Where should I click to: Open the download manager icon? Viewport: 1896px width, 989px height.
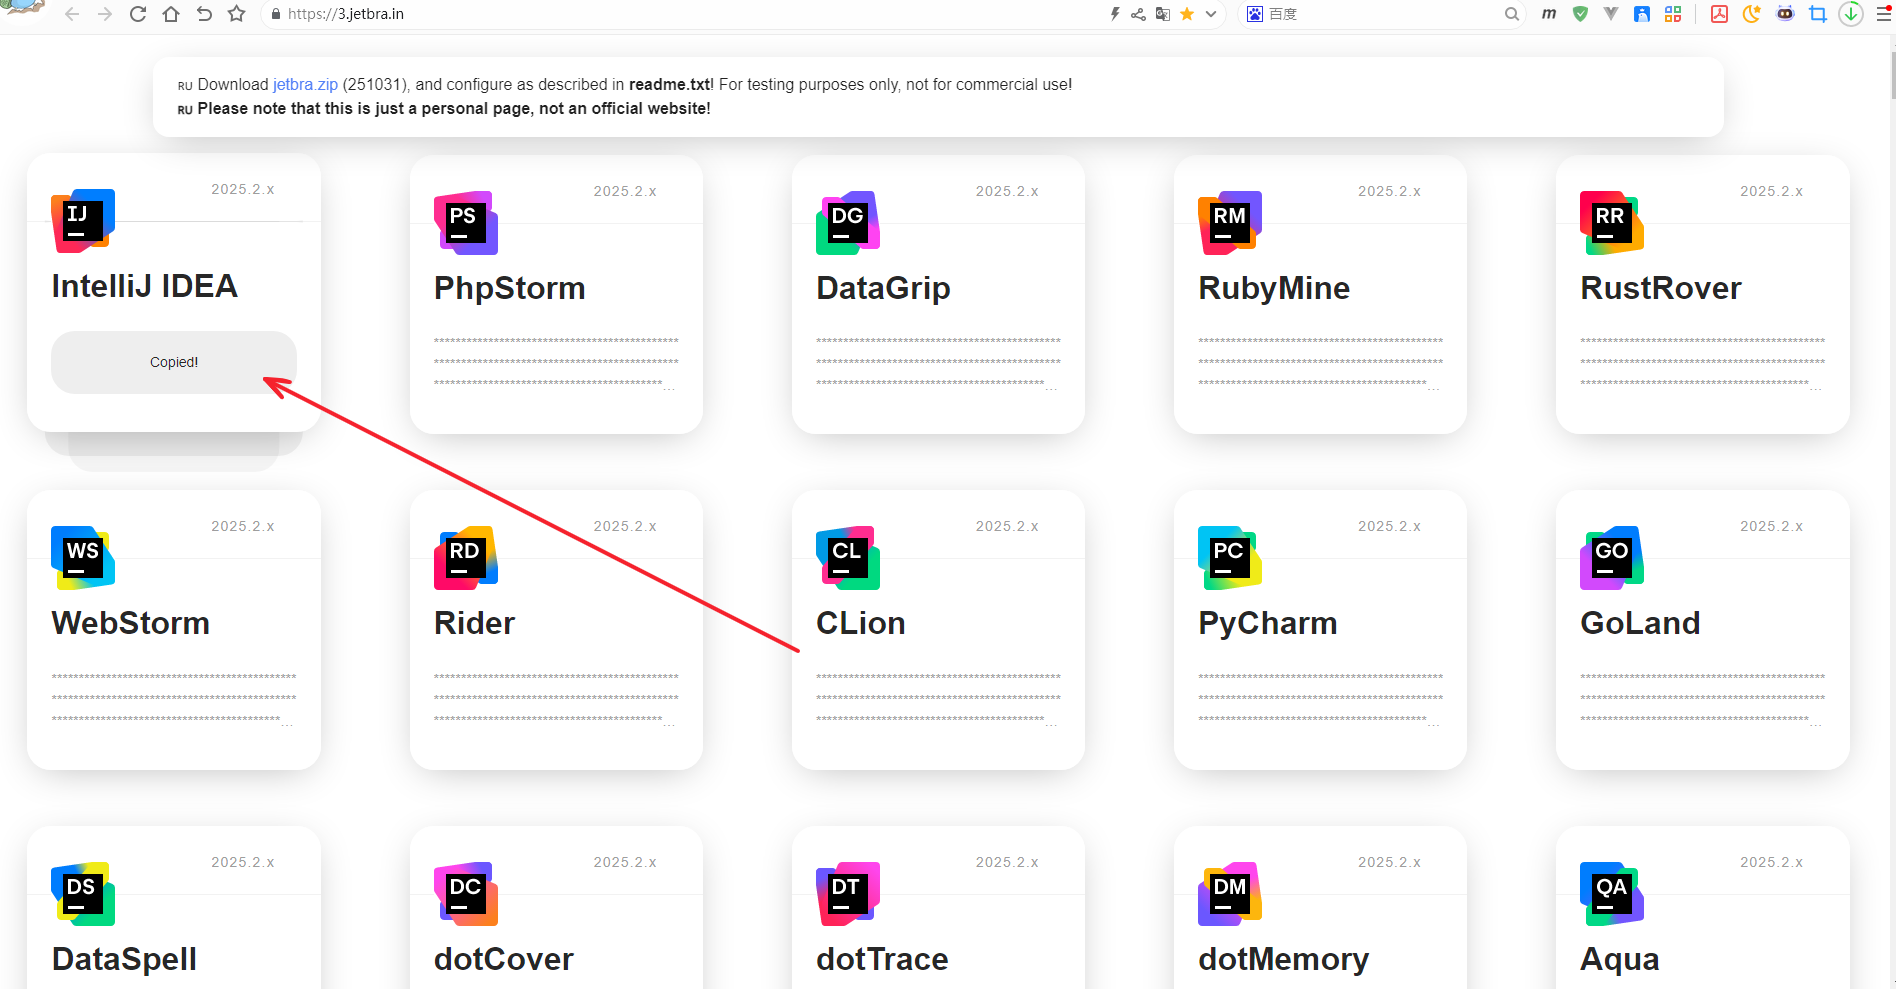tap(1851, 14)
